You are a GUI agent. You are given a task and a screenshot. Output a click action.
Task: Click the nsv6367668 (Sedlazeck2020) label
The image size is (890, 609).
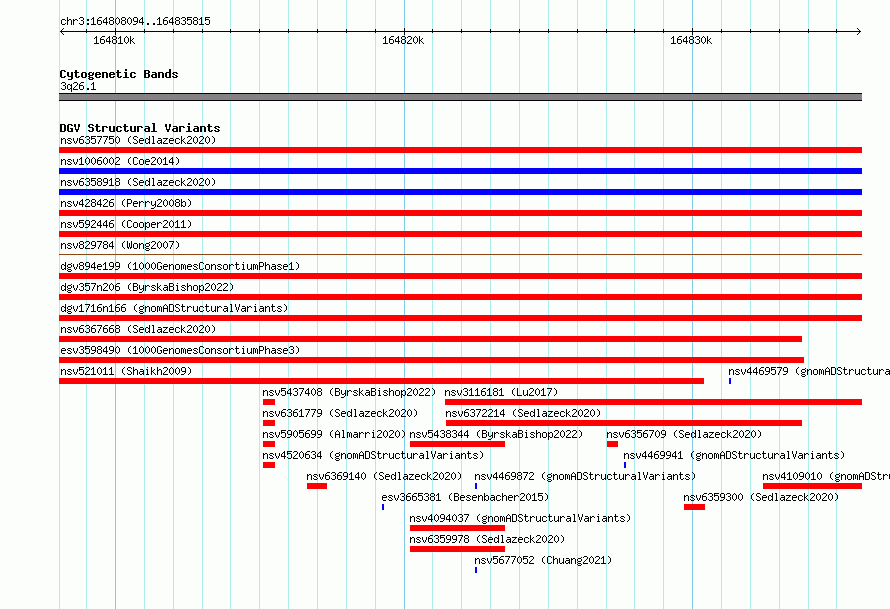[138, 329]
